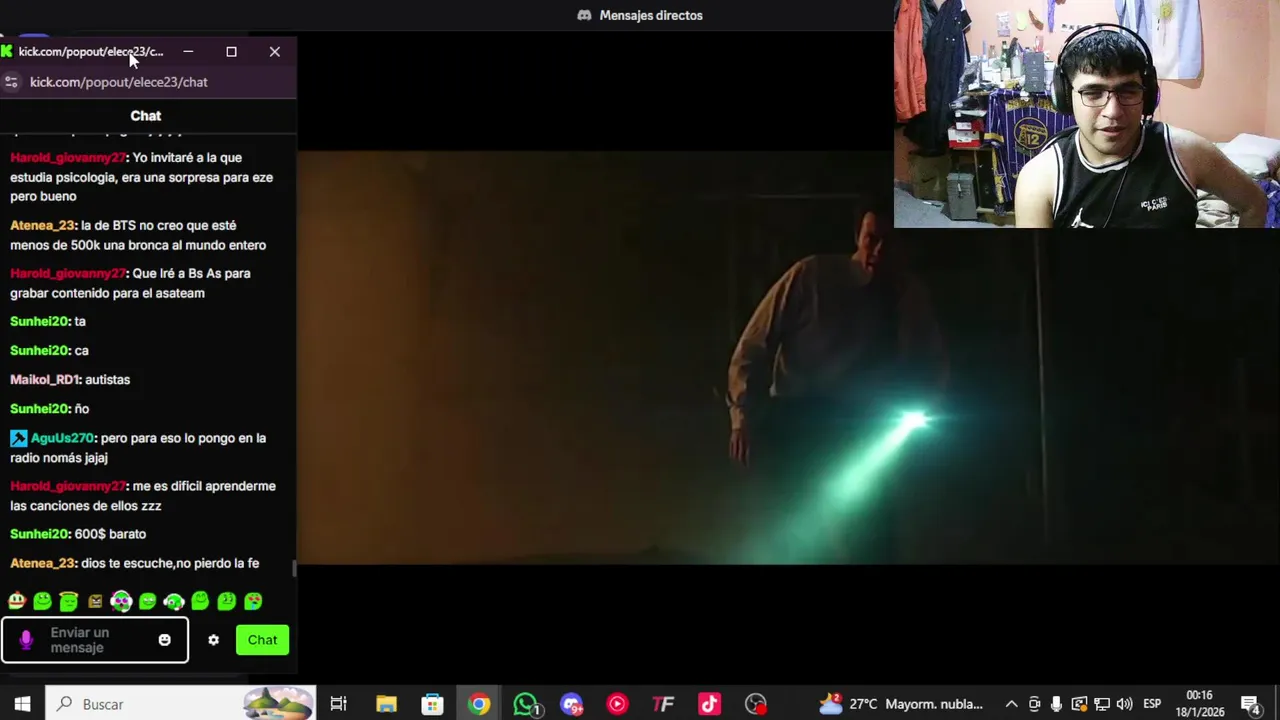Open the emoji picker smiley in message box
1280x720 pixels.
pos(164,640)
